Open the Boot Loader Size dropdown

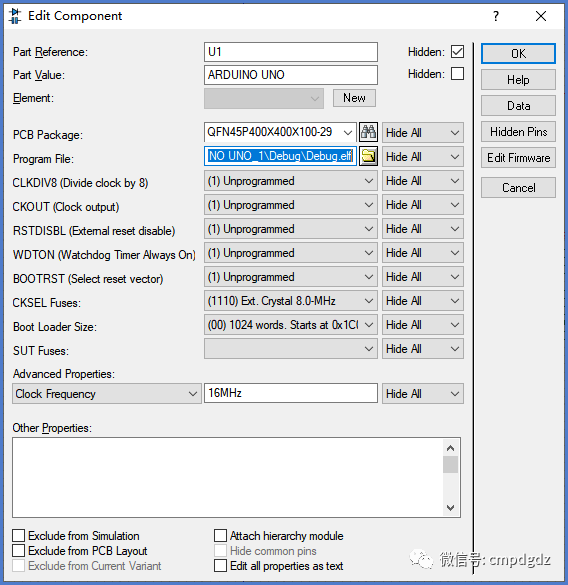pyautogui.click(x=291, y=325)
